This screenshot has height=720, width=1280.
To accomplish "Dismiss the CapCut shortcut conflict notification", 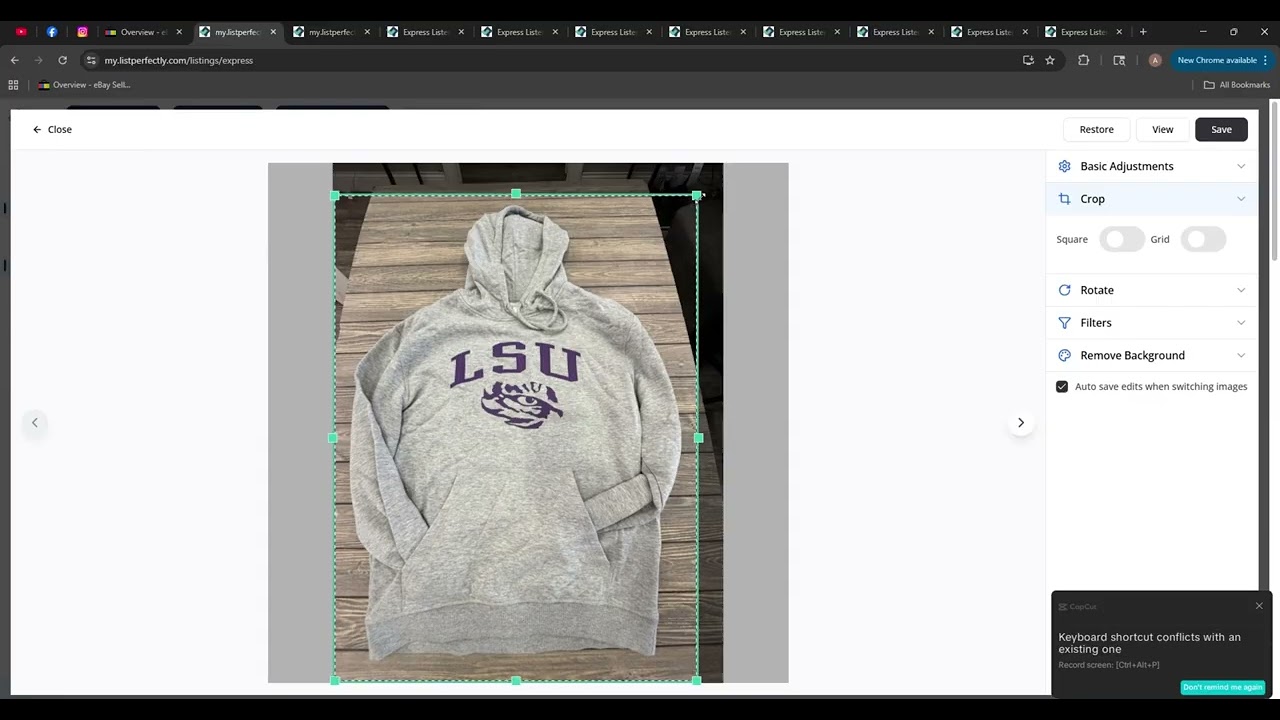I will pos(1259,606).
